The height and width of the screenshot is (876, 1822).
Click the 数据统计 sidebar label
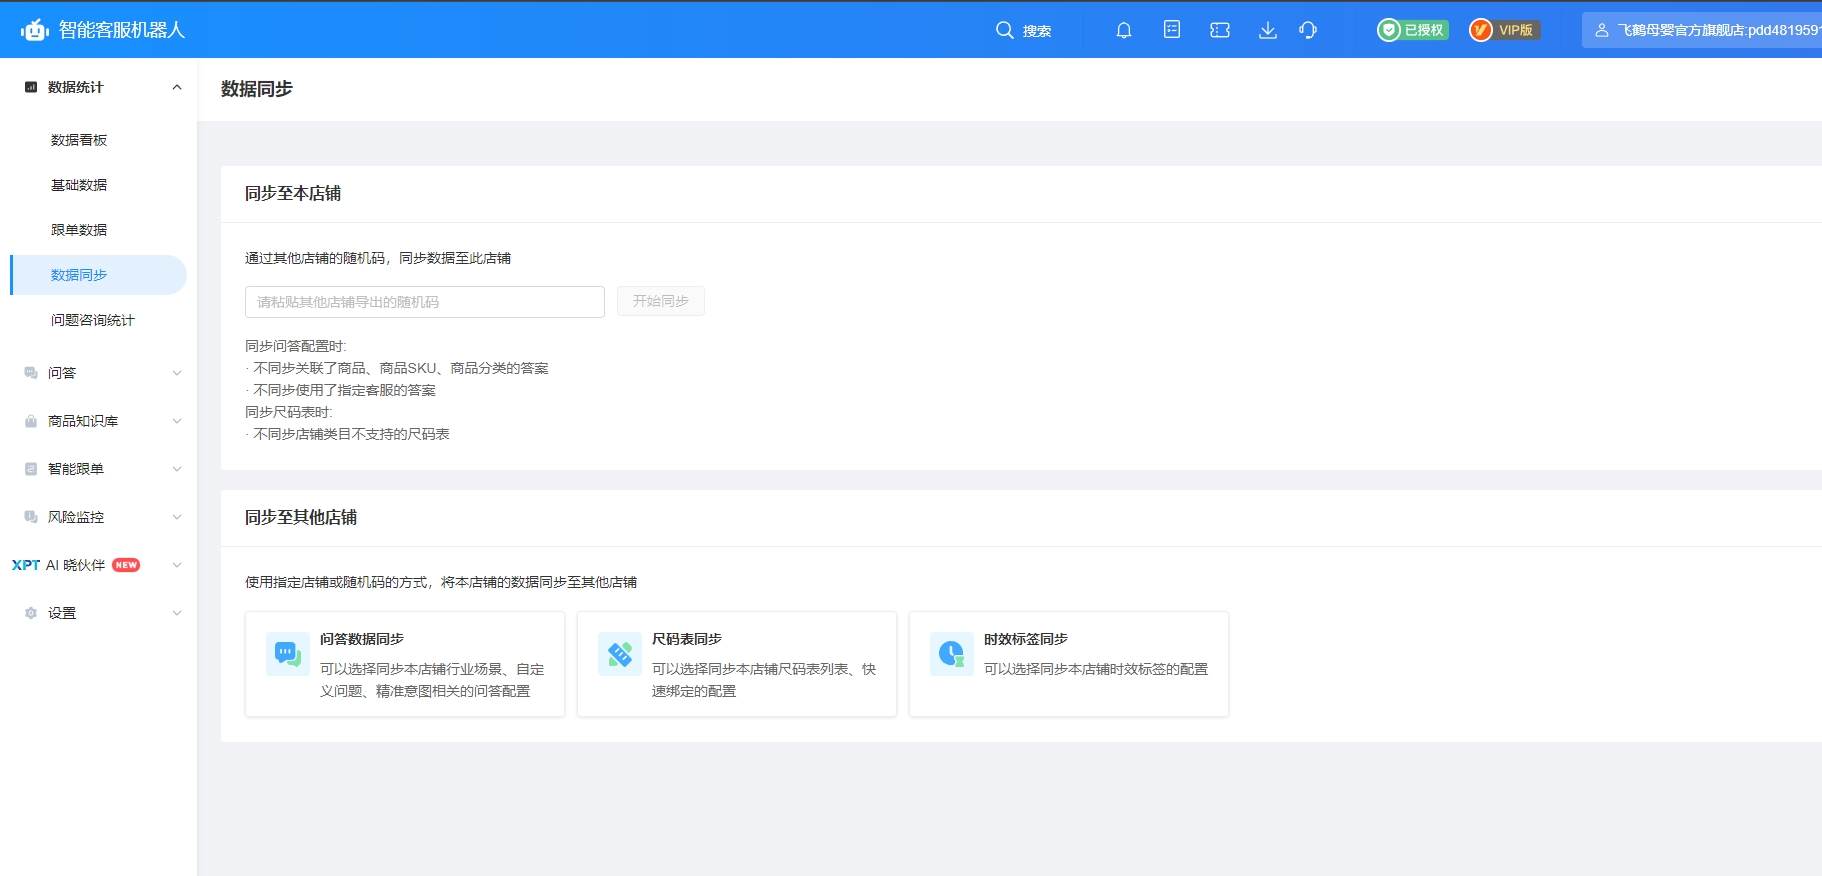click(x=76, y=87)
